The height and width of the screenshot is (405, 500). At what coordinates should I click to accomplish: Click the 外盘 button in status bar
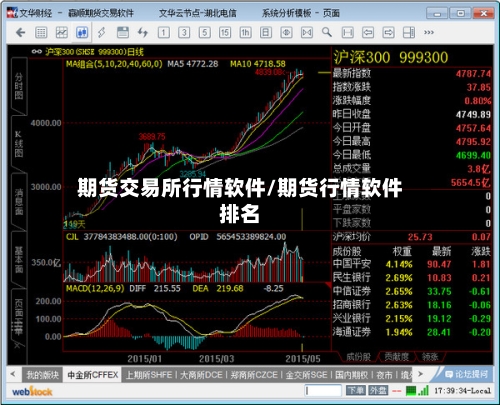pyautogui.click(x=378, y=390)
